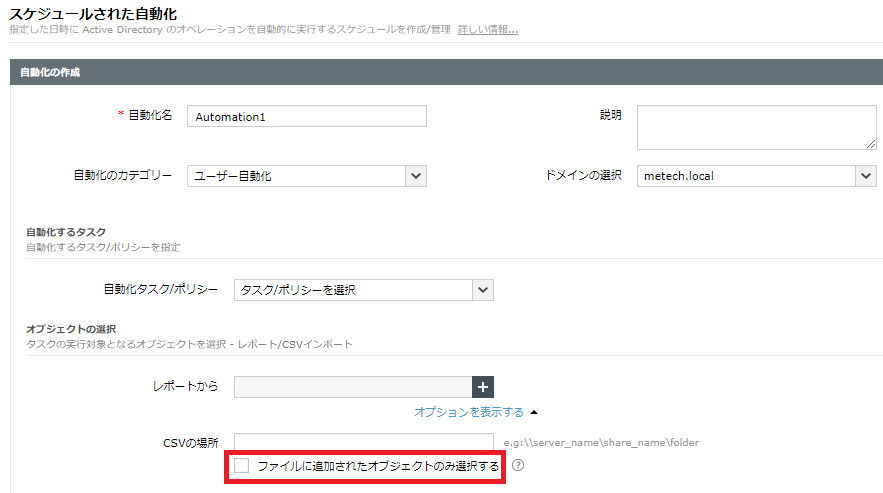Click the 自動化するタスク section heading
Screen dimensions: 883x493
click(x=66, y=232)
